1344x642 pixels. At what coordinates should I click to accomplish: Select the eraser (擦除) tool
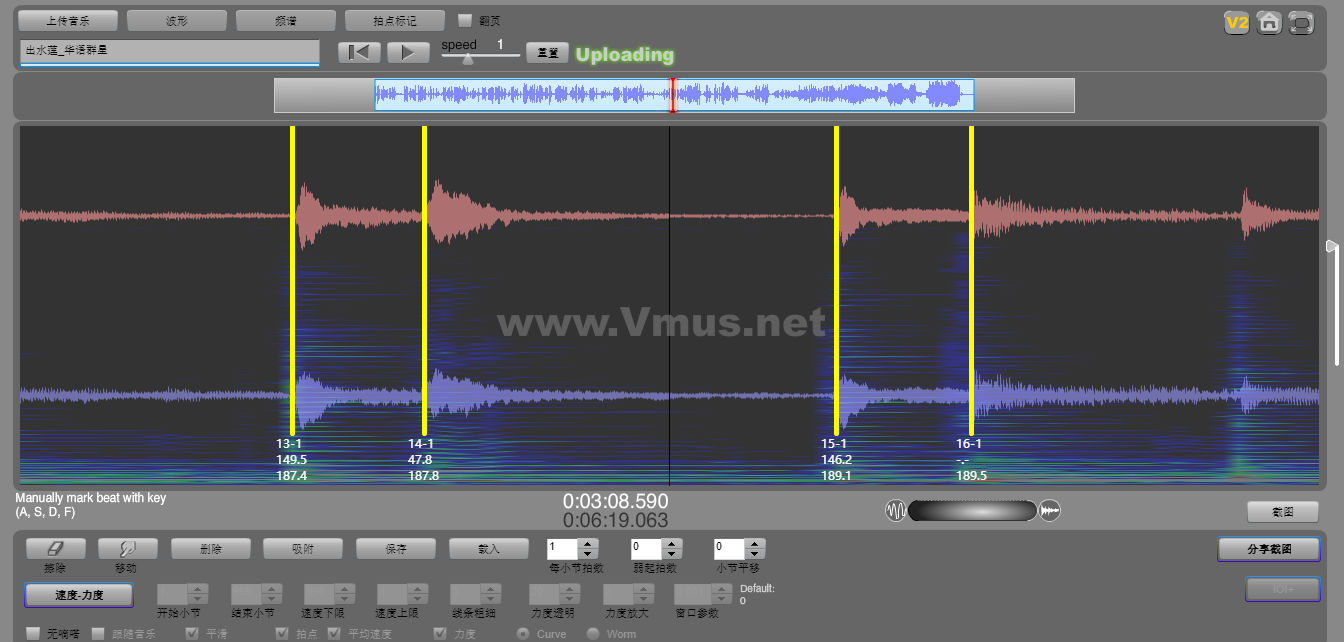(x=55, y=548)
